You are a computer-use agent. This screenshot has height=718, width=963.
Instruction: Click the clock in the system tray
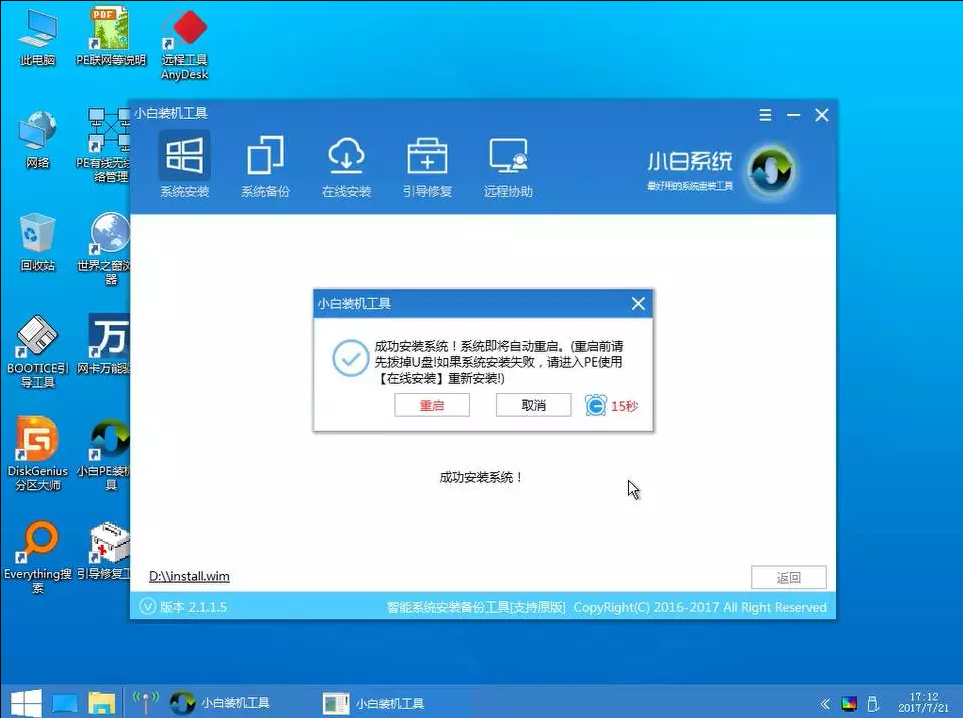tap(925, 703)
